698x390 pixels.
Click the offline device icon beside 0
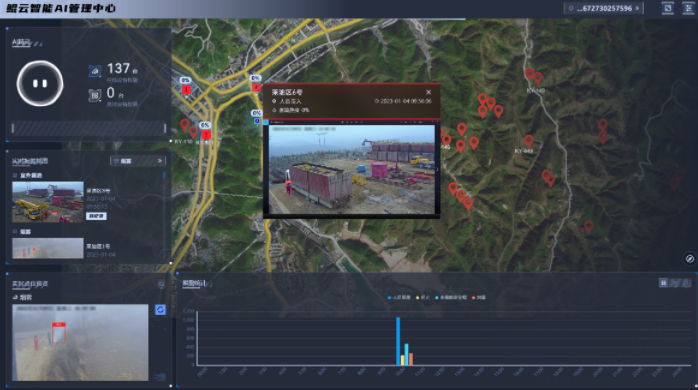94,95
